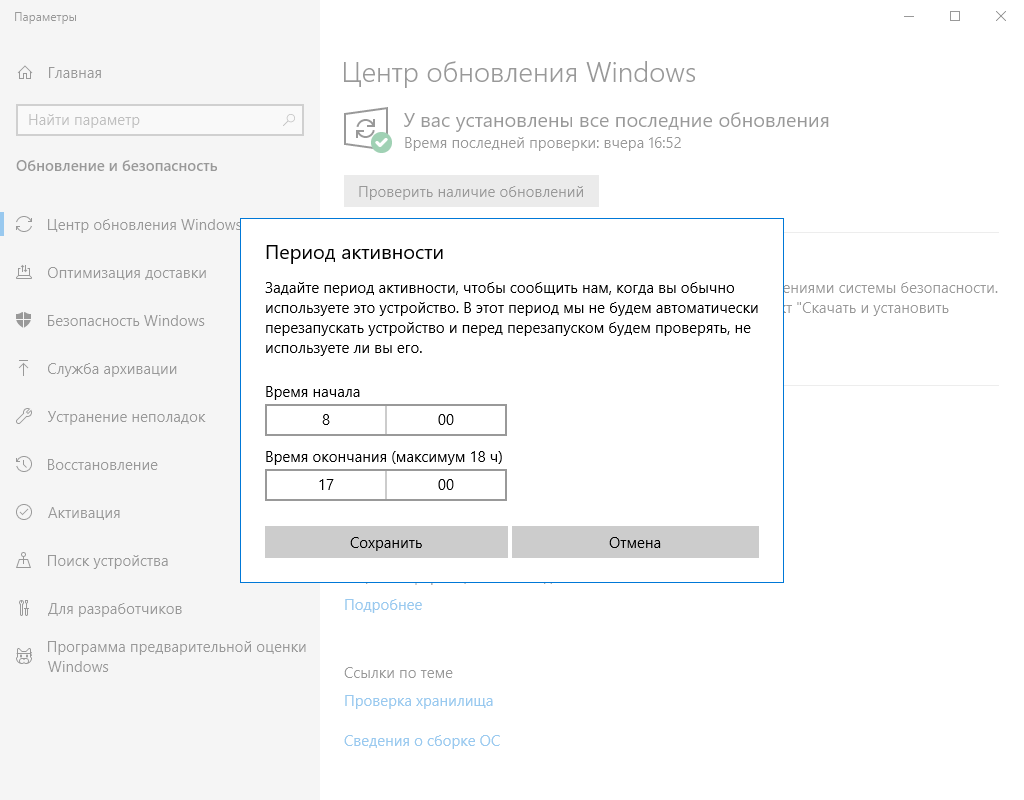Click the magnifier icon in the search box
Screen dimensions: 1024x800
point(290,120)
